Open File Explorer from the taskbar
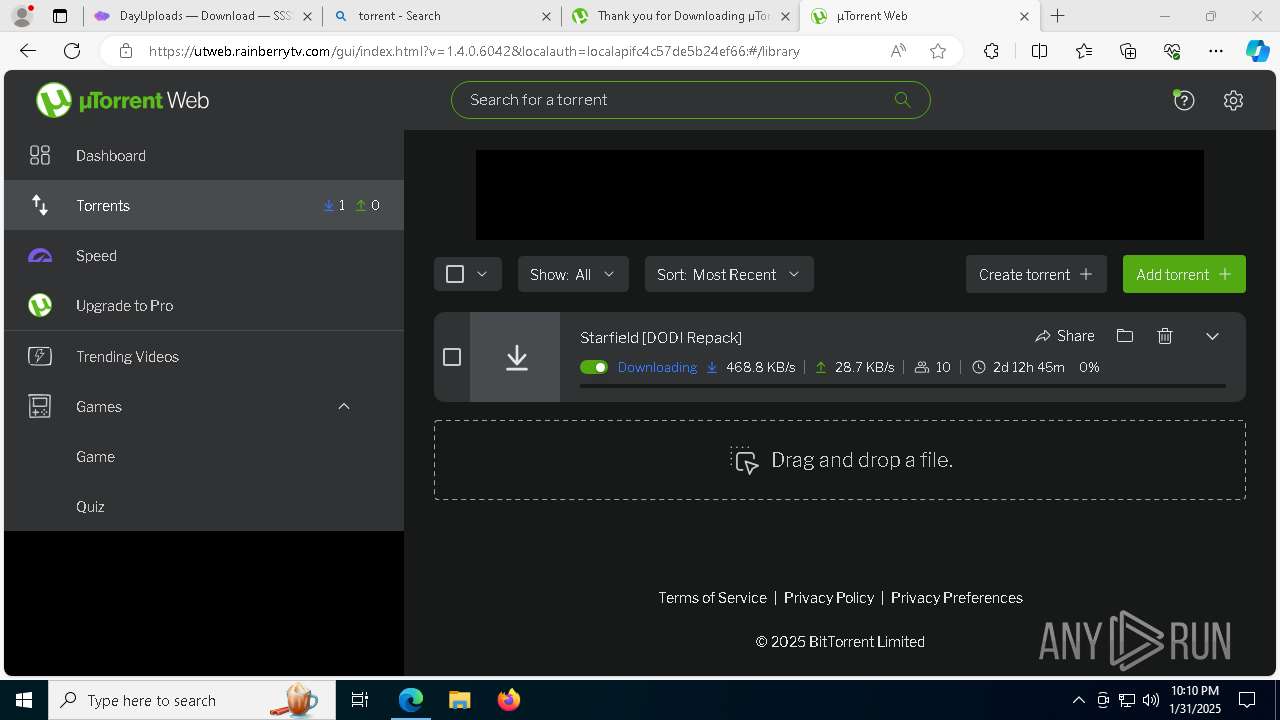This screenshot has height=720, width=1280. 459,700
